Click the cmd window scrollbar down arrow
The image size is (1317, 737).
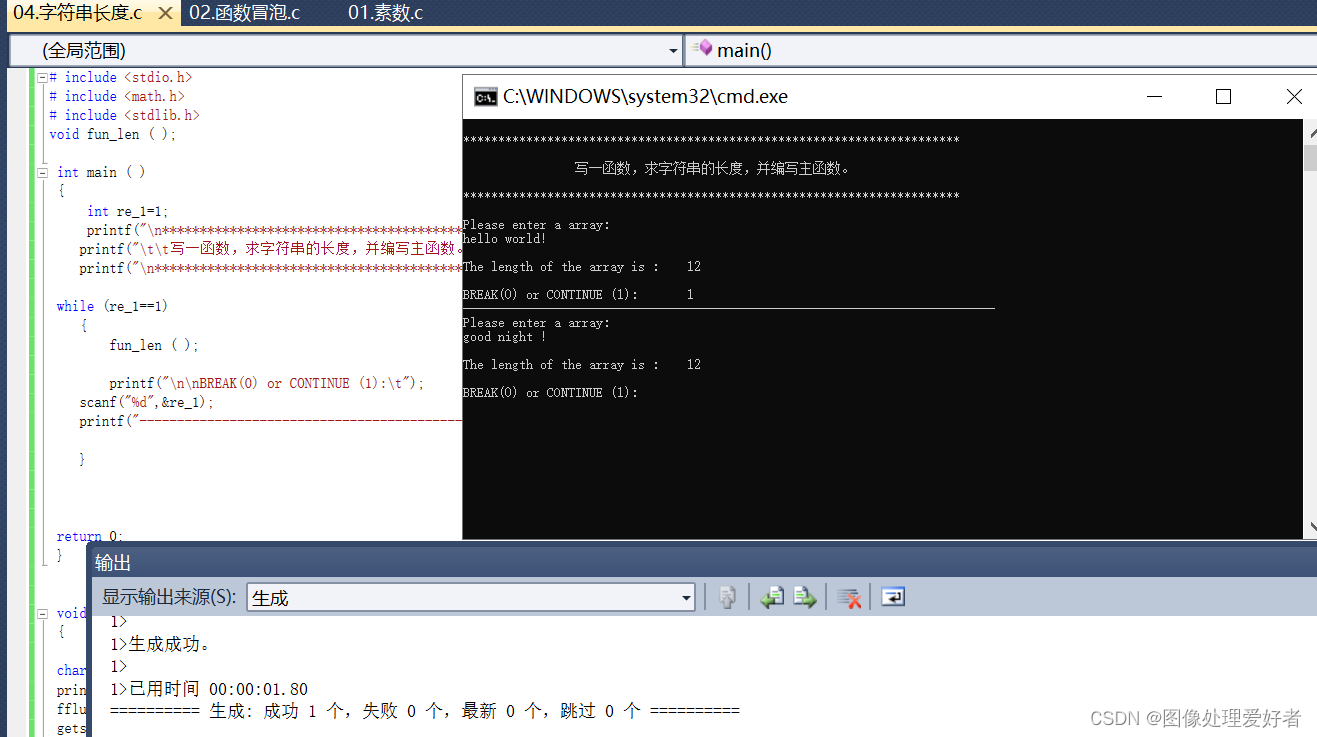click(x=1310, y=529)
